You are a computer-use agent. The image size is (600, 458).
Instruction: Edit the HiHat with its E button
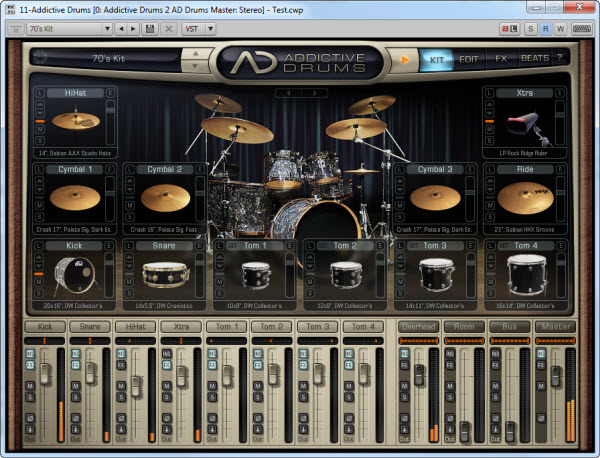tap(110, 93)
